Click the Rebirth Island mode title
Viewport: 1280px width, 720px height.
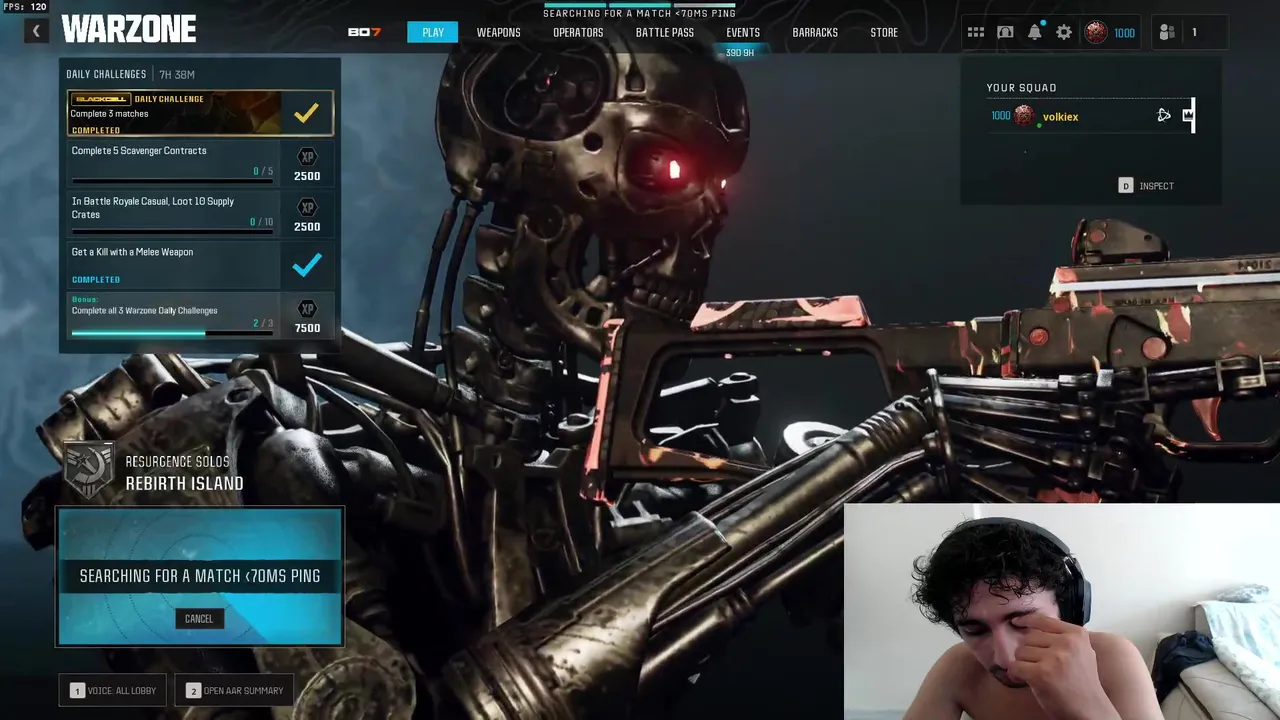coord(184,483)
